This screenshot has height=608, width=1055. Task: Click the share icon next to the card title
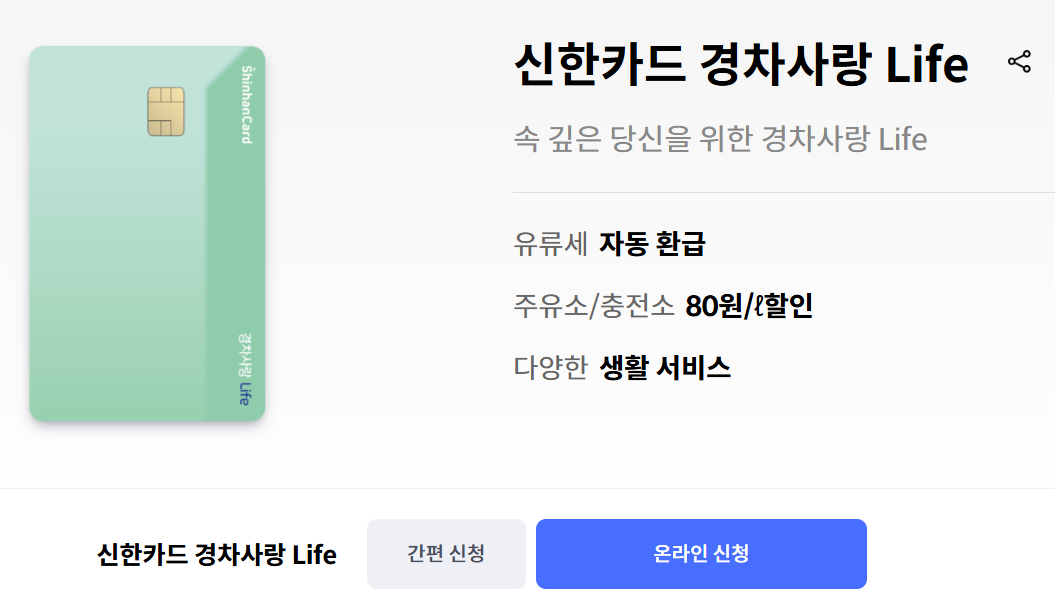(x=1020, y=62)
